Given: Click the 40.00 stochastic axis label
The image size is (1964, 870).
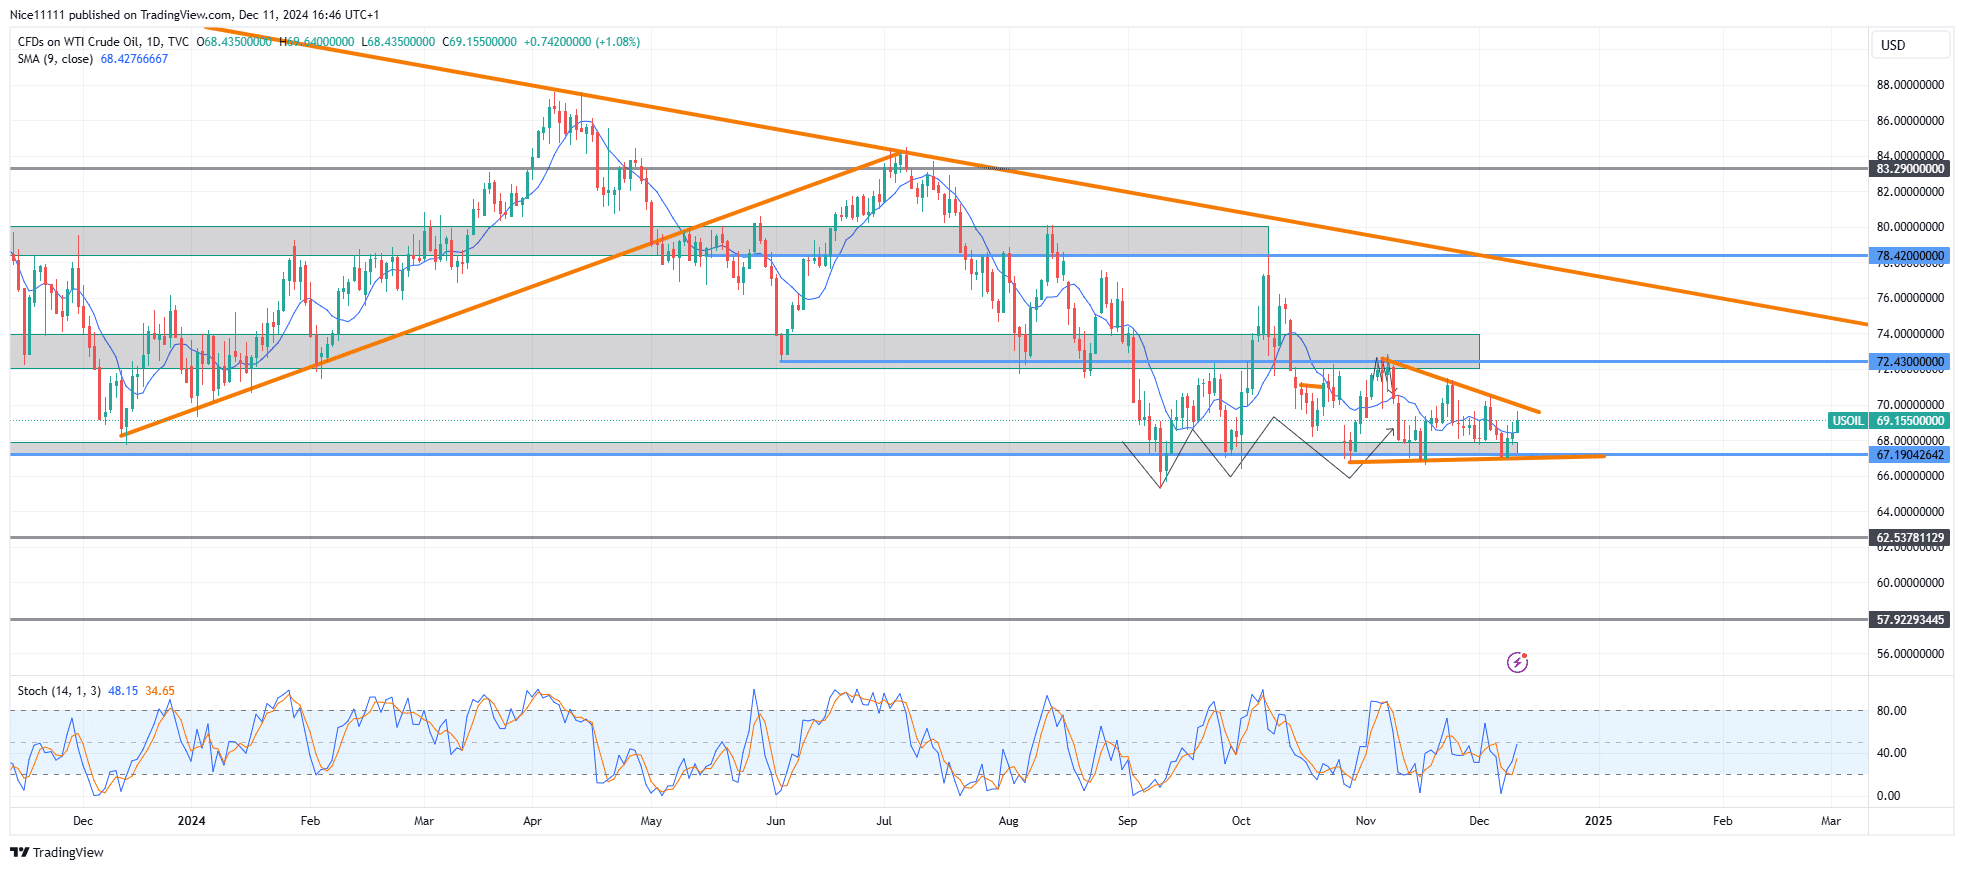Looking at the screenshot, I should pos(1891,753).
